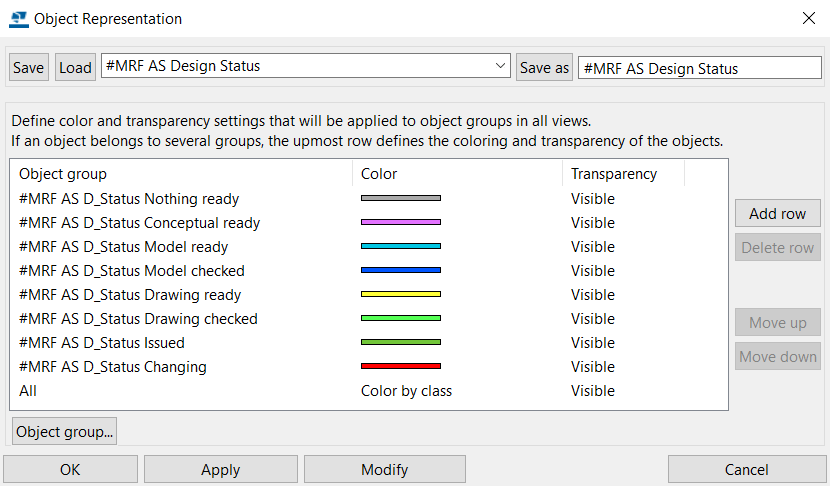
Task: Cancel the Object Representation dialog
Action: click(747, 470)
